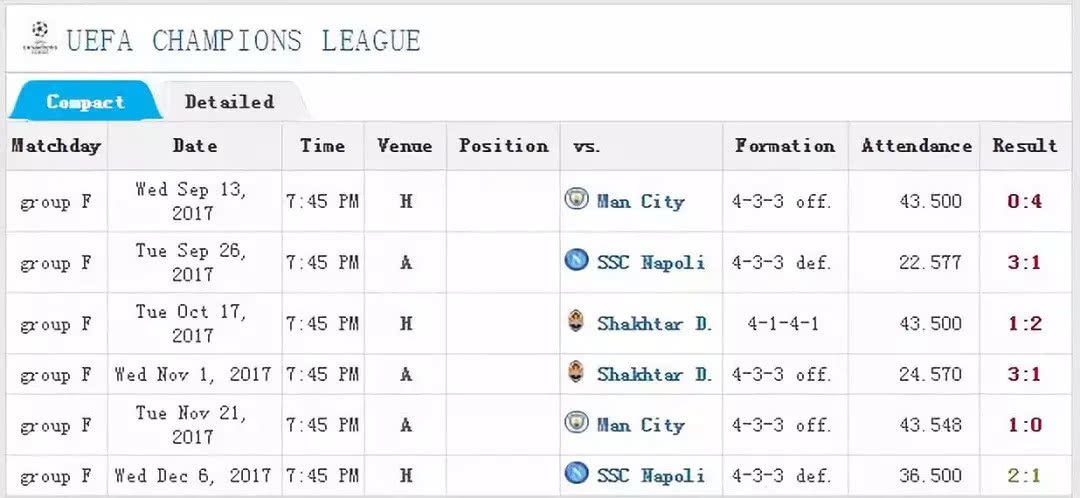1080x498 pixels.
Task: Open the 0:4 result against Man City
Action: click(x=1024, y=201)
